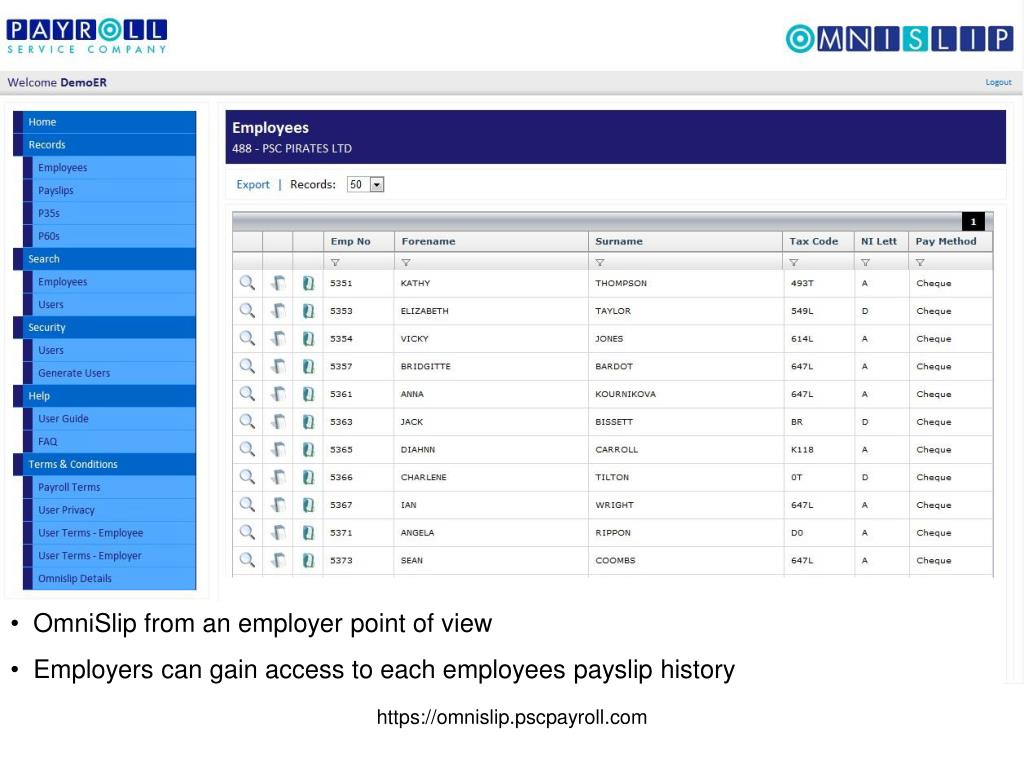
Task: Click the Export link
Action: point(253,185)
